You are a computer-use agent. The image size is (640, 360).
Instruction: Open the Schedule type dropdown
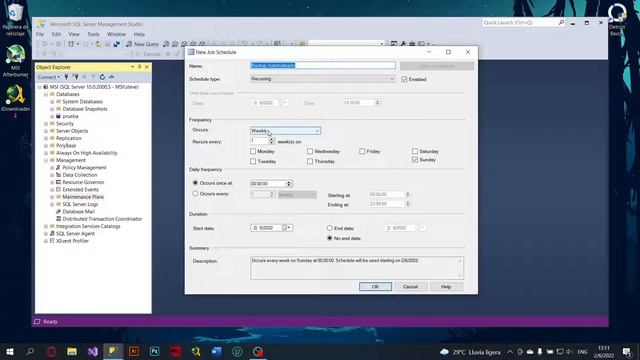pos(322,79)
